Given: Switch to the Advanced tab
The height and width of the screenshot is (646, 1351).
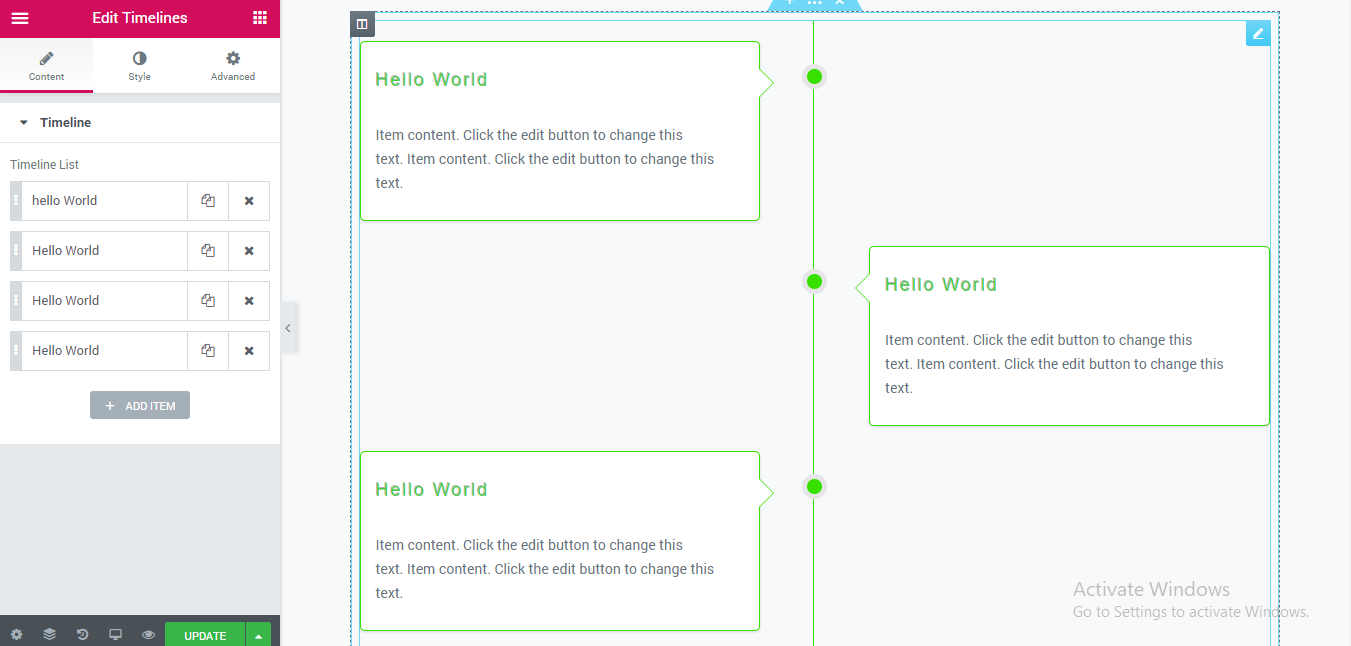Looking at the screenshot, I should (232, 65).
